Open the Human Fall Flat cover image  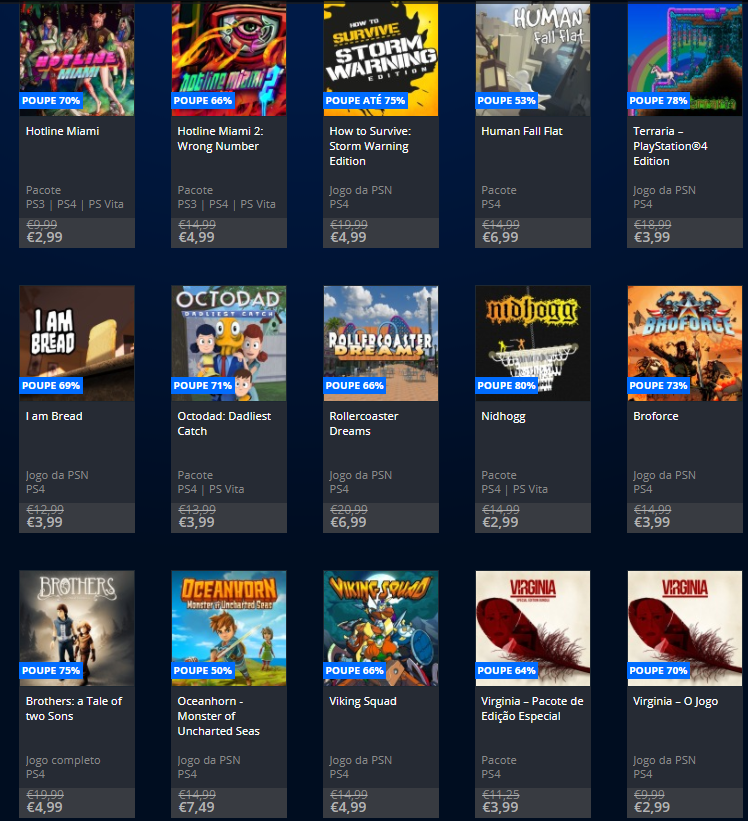pos(533,59)
